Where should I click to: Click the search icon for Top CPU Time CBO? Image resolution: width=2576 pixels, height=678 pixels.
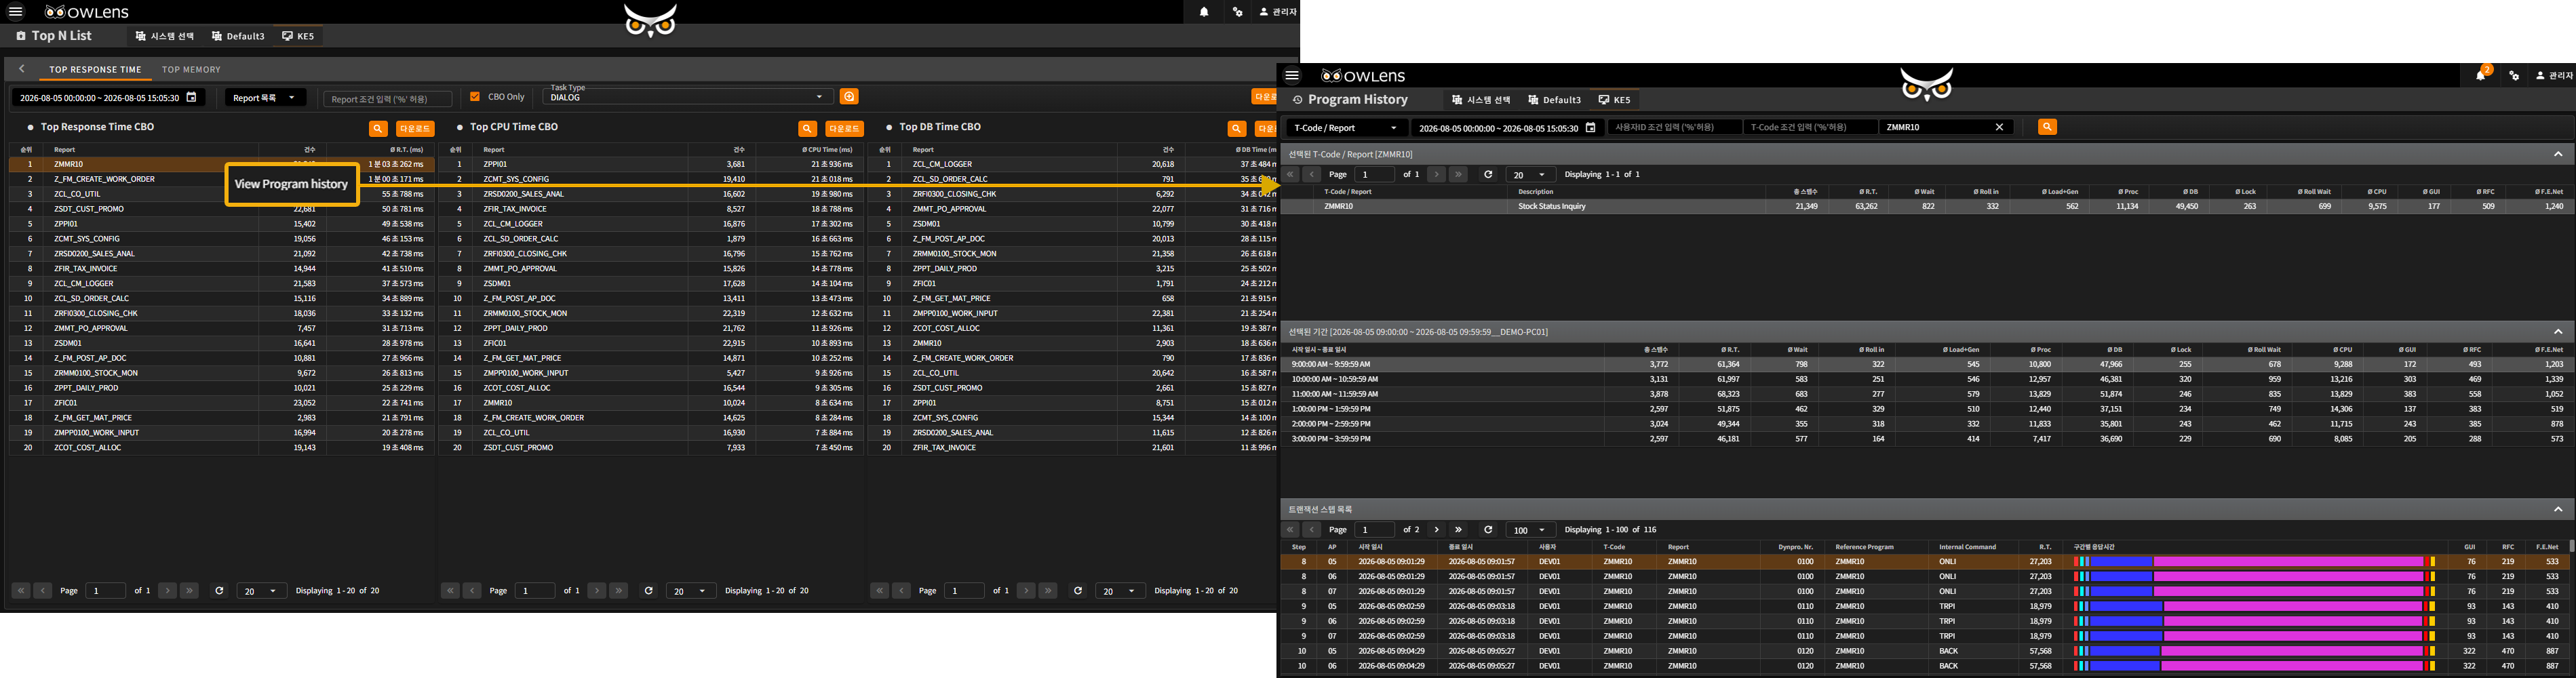[807, 128]
